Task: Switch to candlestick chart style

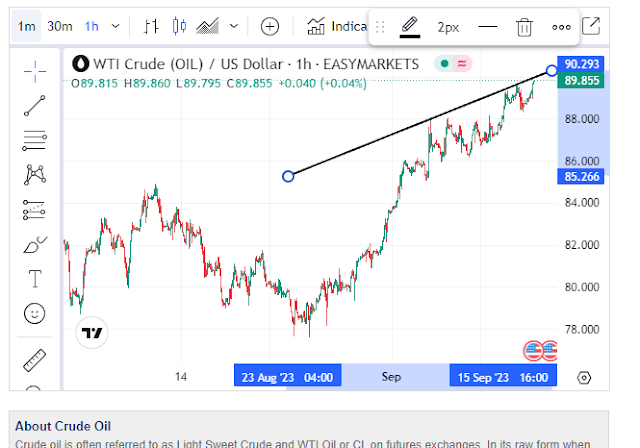Action: [179, 26]
